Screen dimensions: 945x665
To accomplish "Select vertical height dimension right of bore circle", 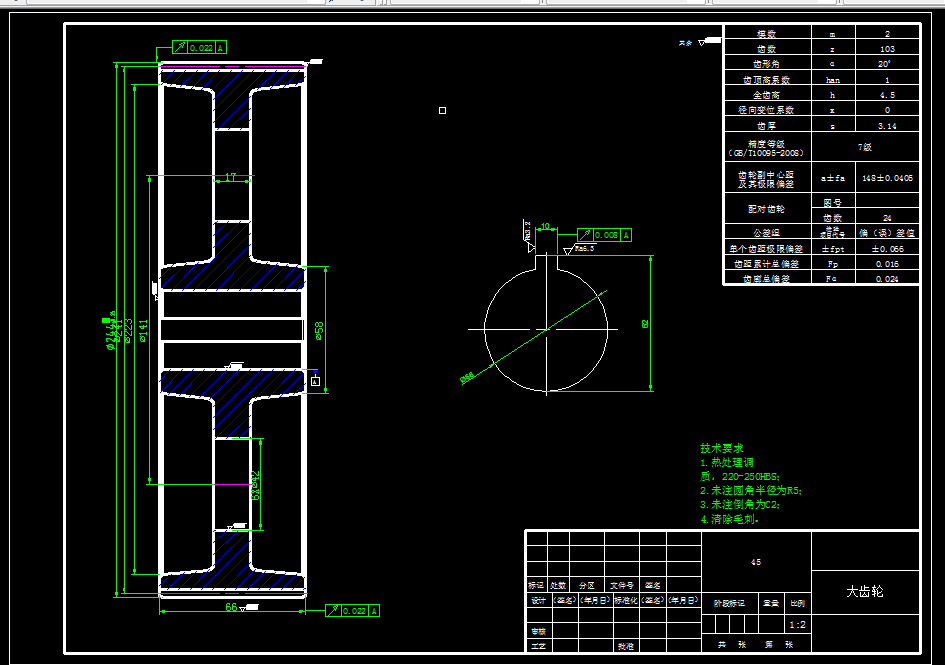I will pos(645,324).
